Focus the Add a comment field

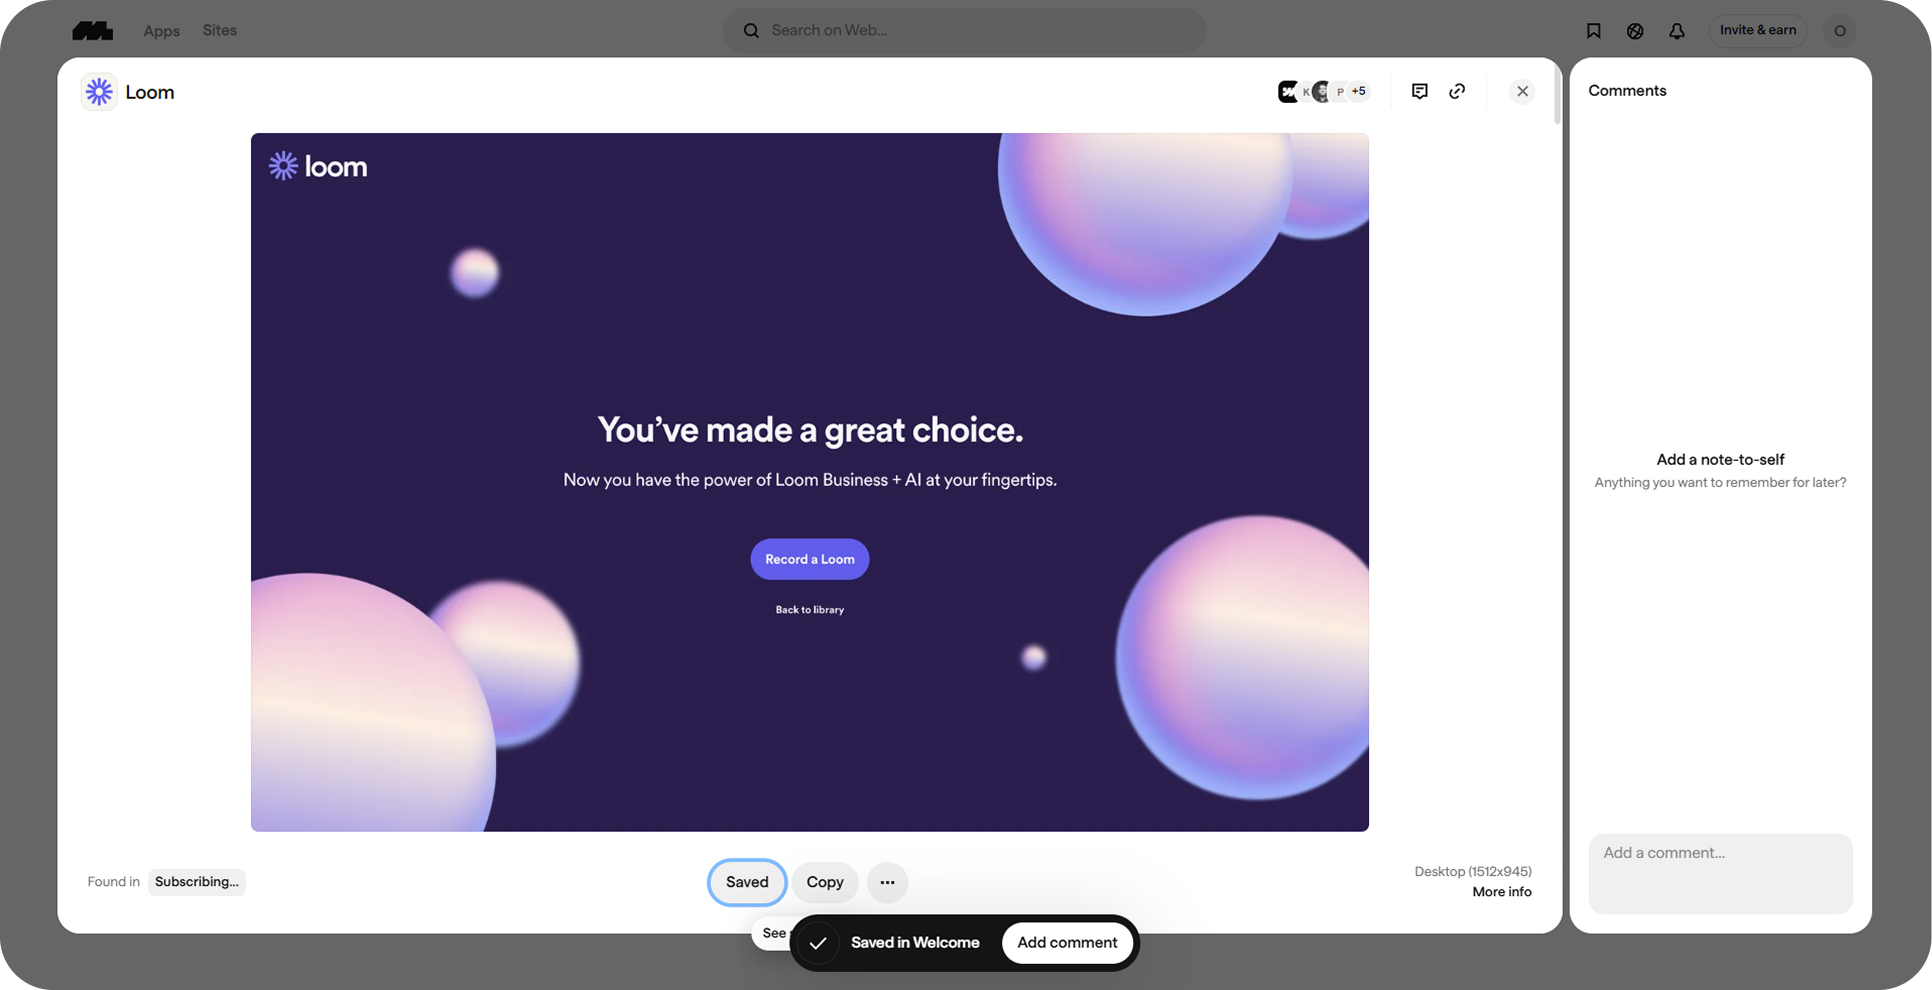[x=1720, y=873]
